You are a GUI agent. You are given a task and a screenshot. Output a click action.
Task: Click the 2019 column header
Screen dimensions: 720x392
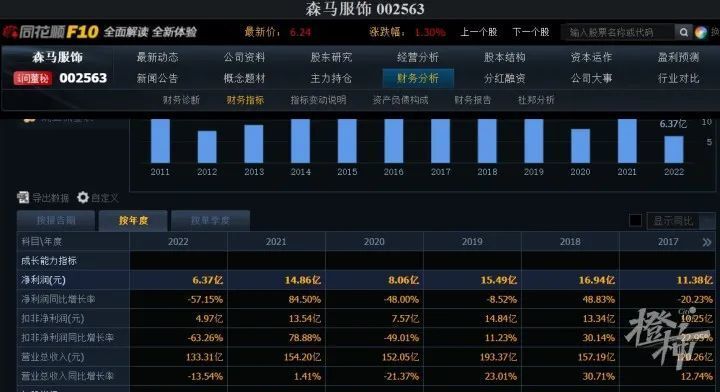pyautogui.click(x=472, y=242)
